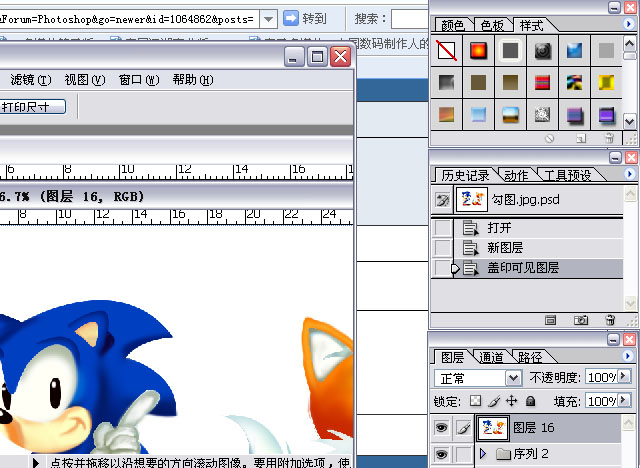Click trash icon in Styles panel footer
Screen dimensions: 640x468
point(609,138)
